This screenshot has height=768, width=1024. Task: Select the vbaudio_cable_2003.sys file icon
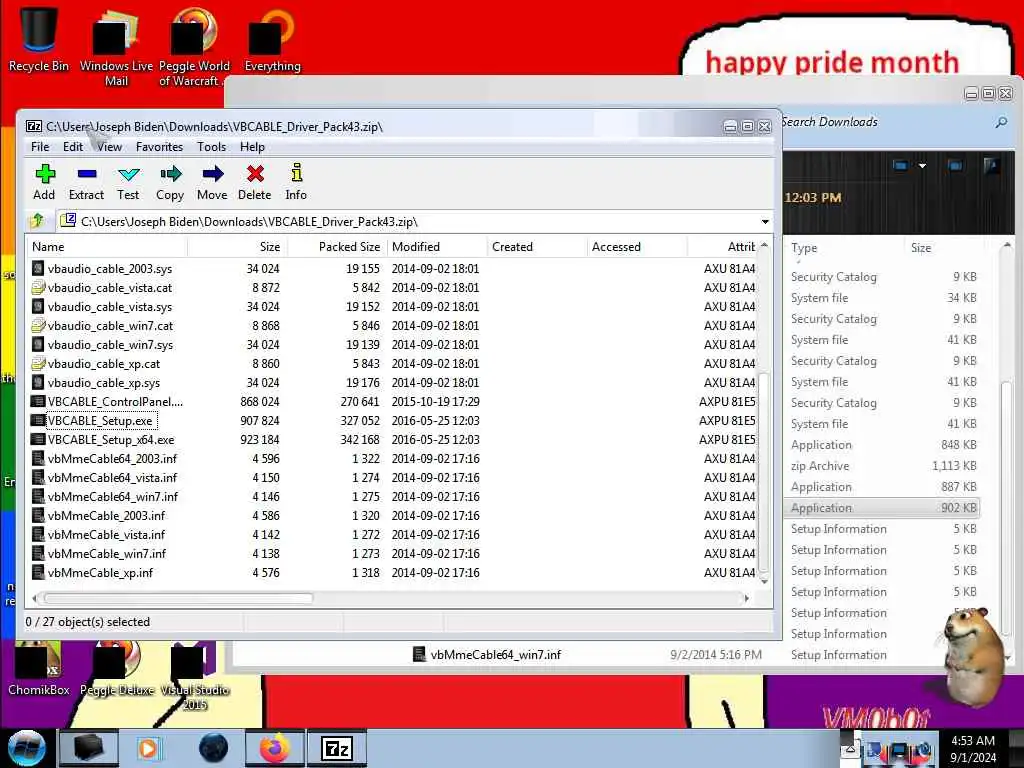tap(38, 268)
